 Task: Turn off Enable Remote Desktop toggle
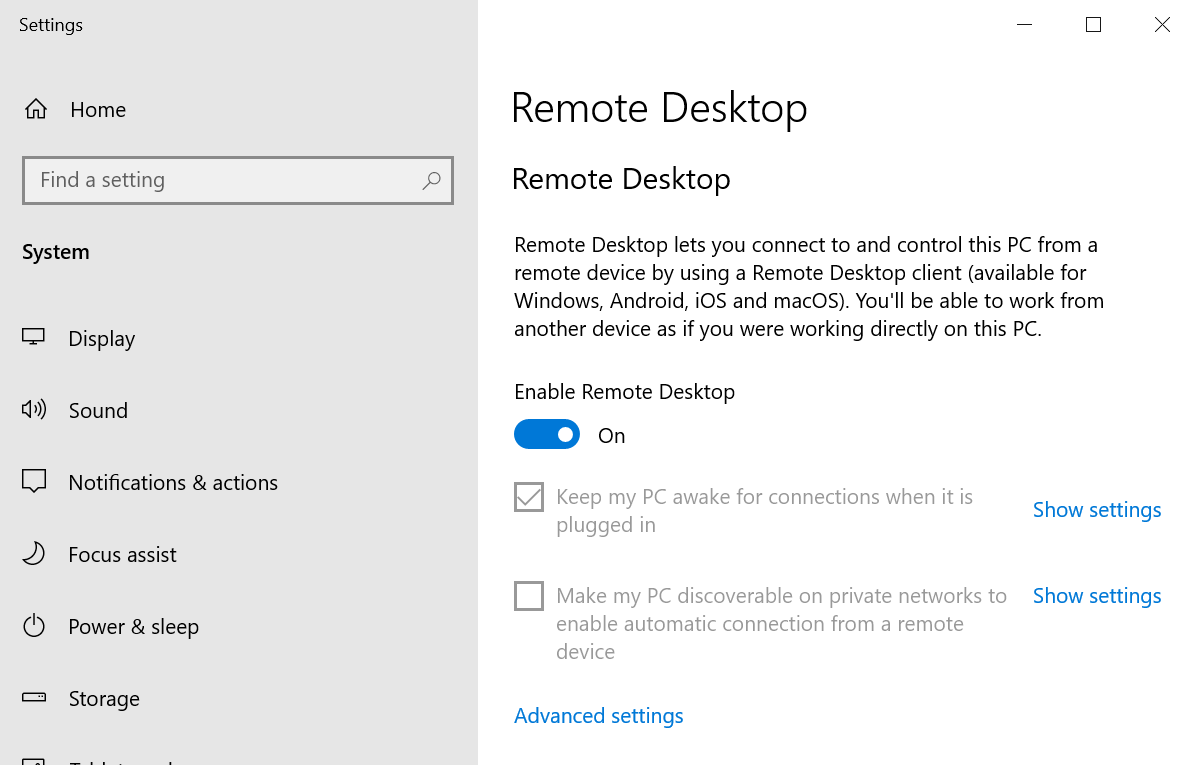(547, 435)
